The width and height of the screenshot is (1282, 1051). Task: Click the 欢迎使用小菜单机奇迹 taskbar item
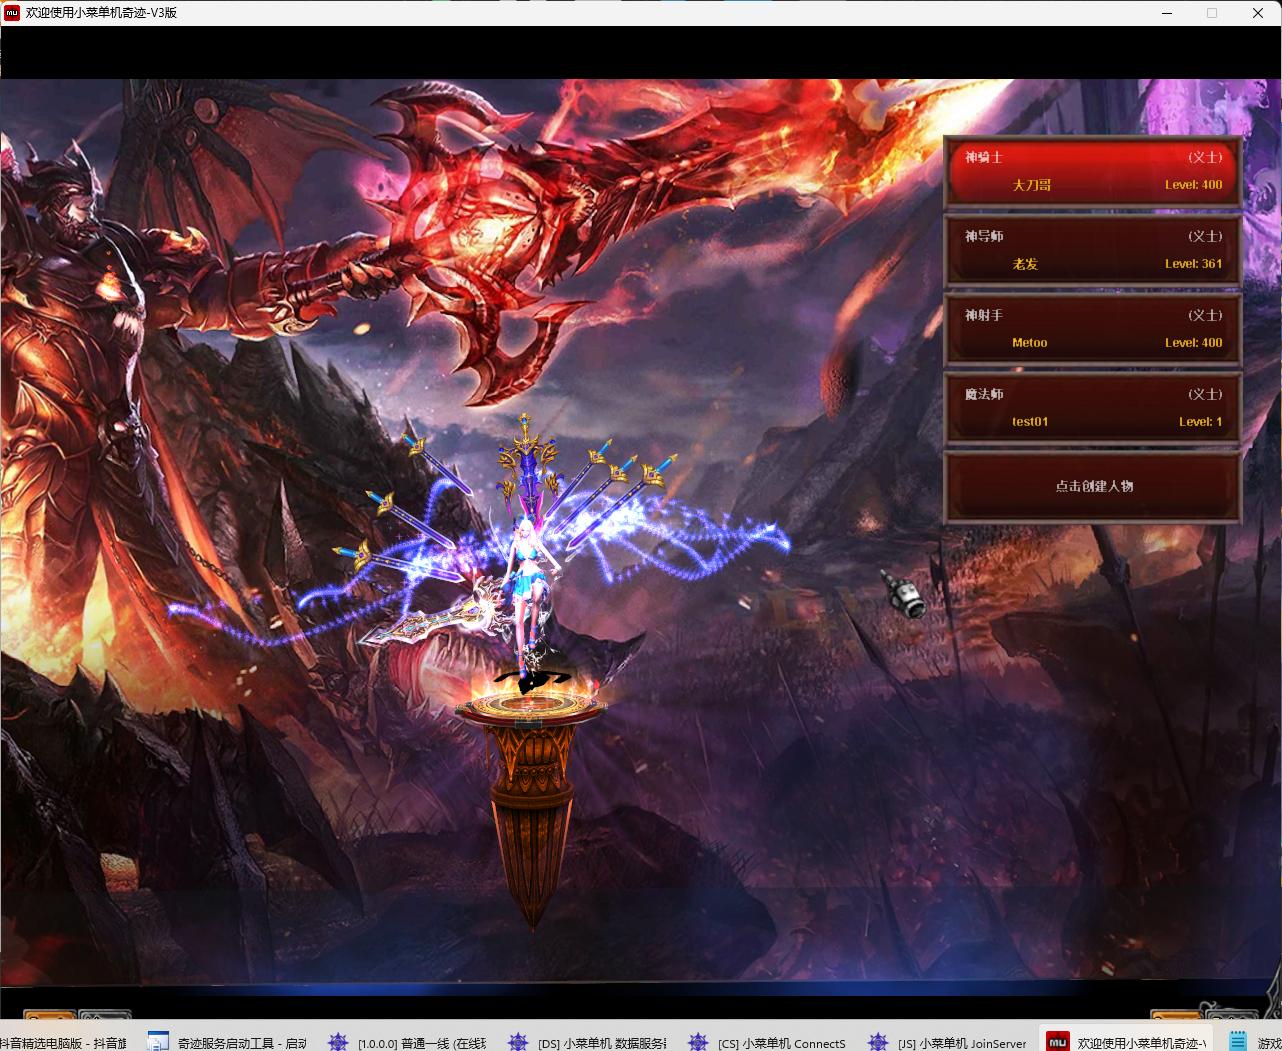1127,1042
